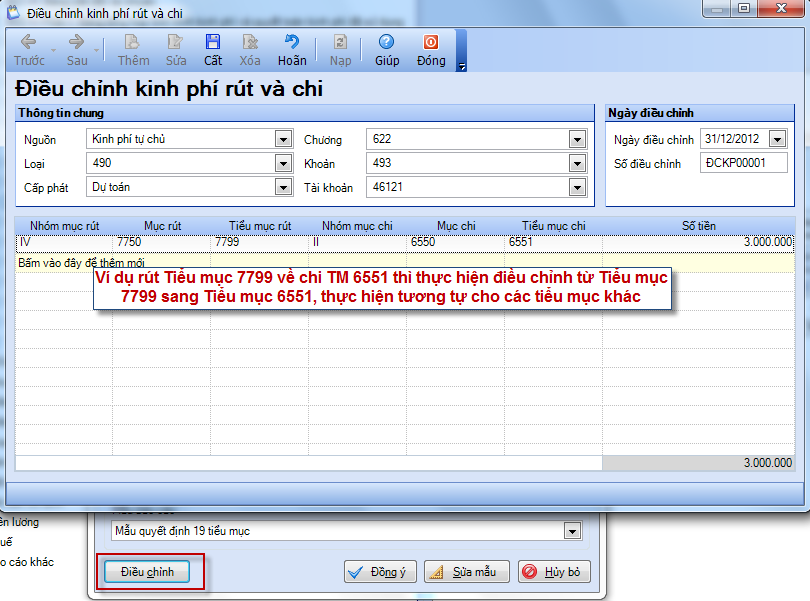This screenshot has width=810, height=601.
Task: Expand the Tài khoản 46121 dropdown
Action: [577, 187]
